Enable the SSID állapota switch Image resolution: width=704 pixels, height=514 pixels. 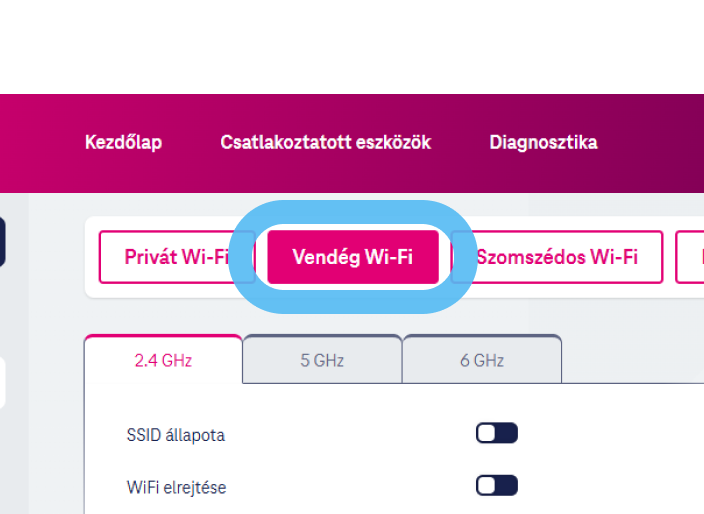click(496, 434)
